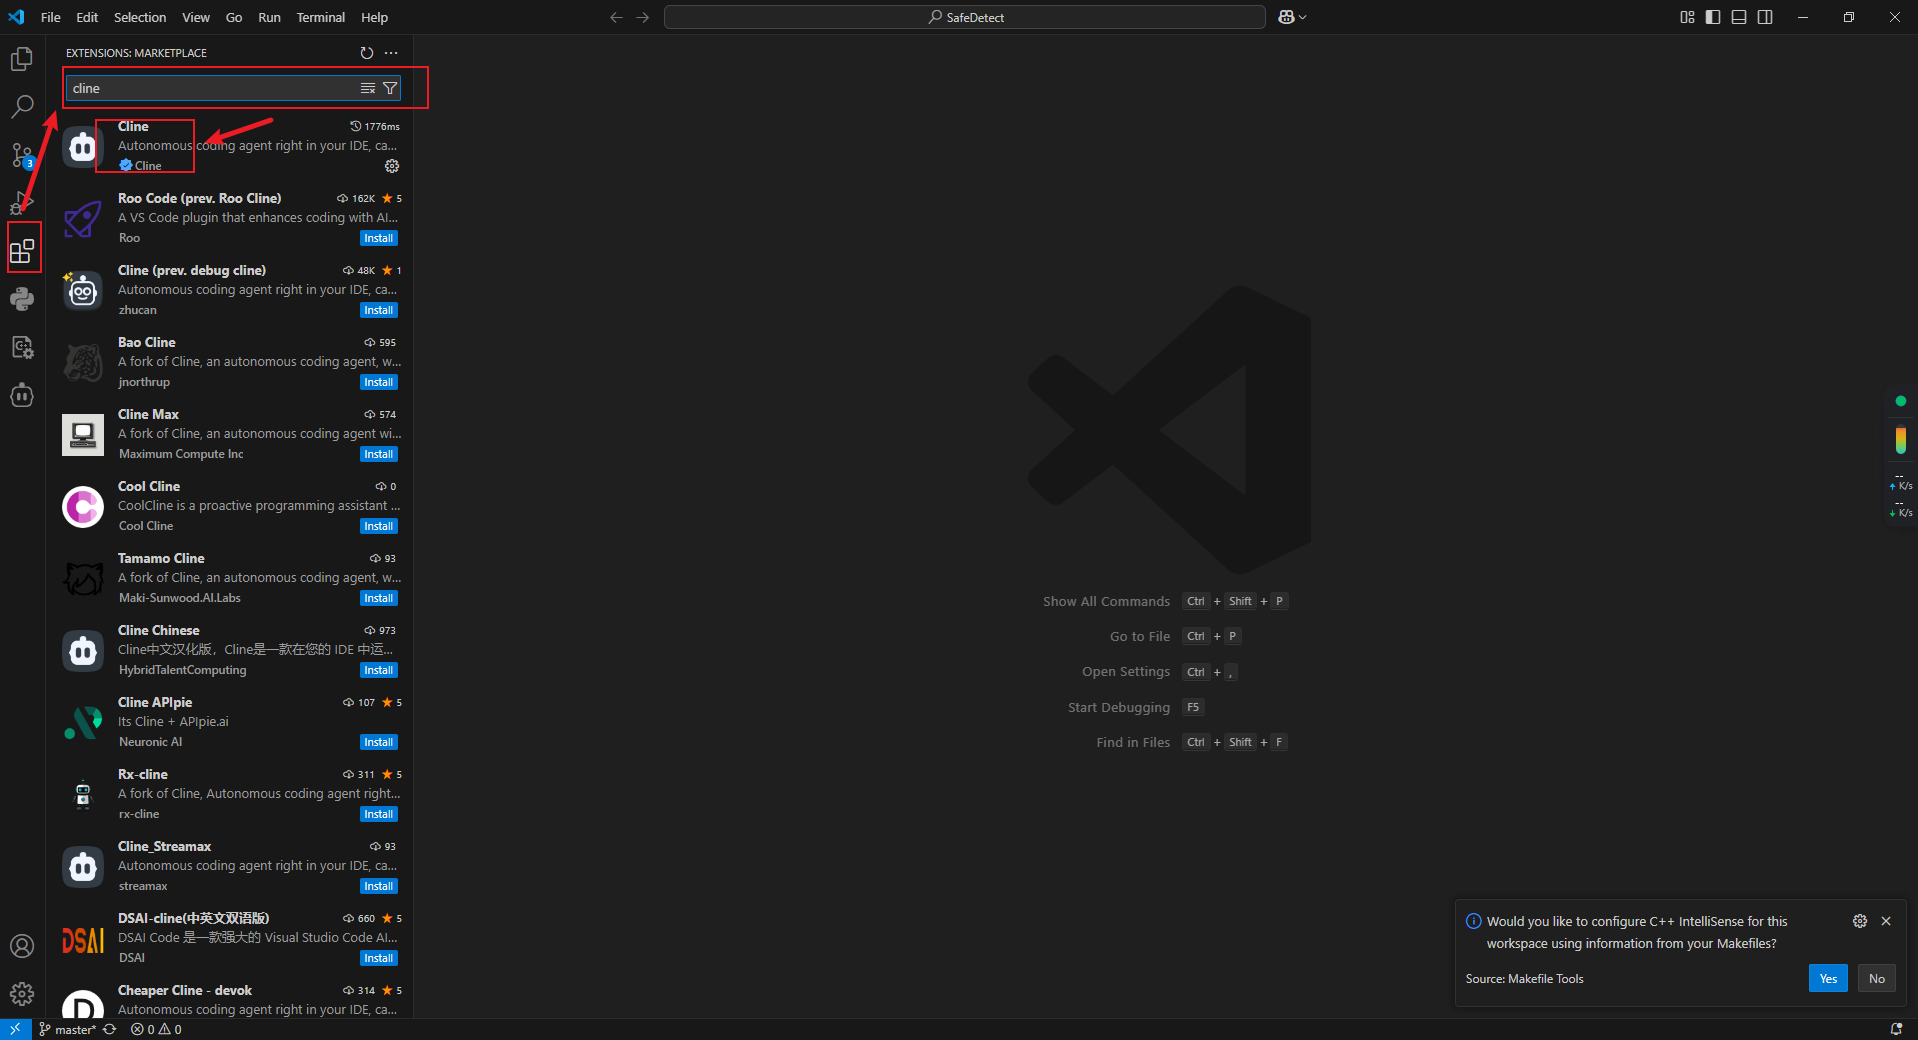The image size is (1918, 1040).
Task: Synchronize changes icon in status bar
Action: 110,1029
